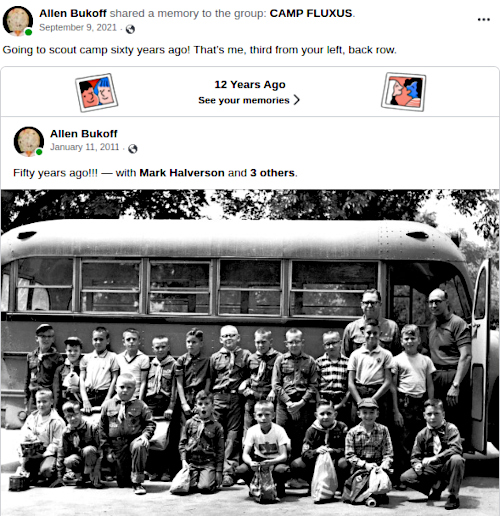
Task: Click the green online status dot on the top avatar
Action: pos(29,32)
